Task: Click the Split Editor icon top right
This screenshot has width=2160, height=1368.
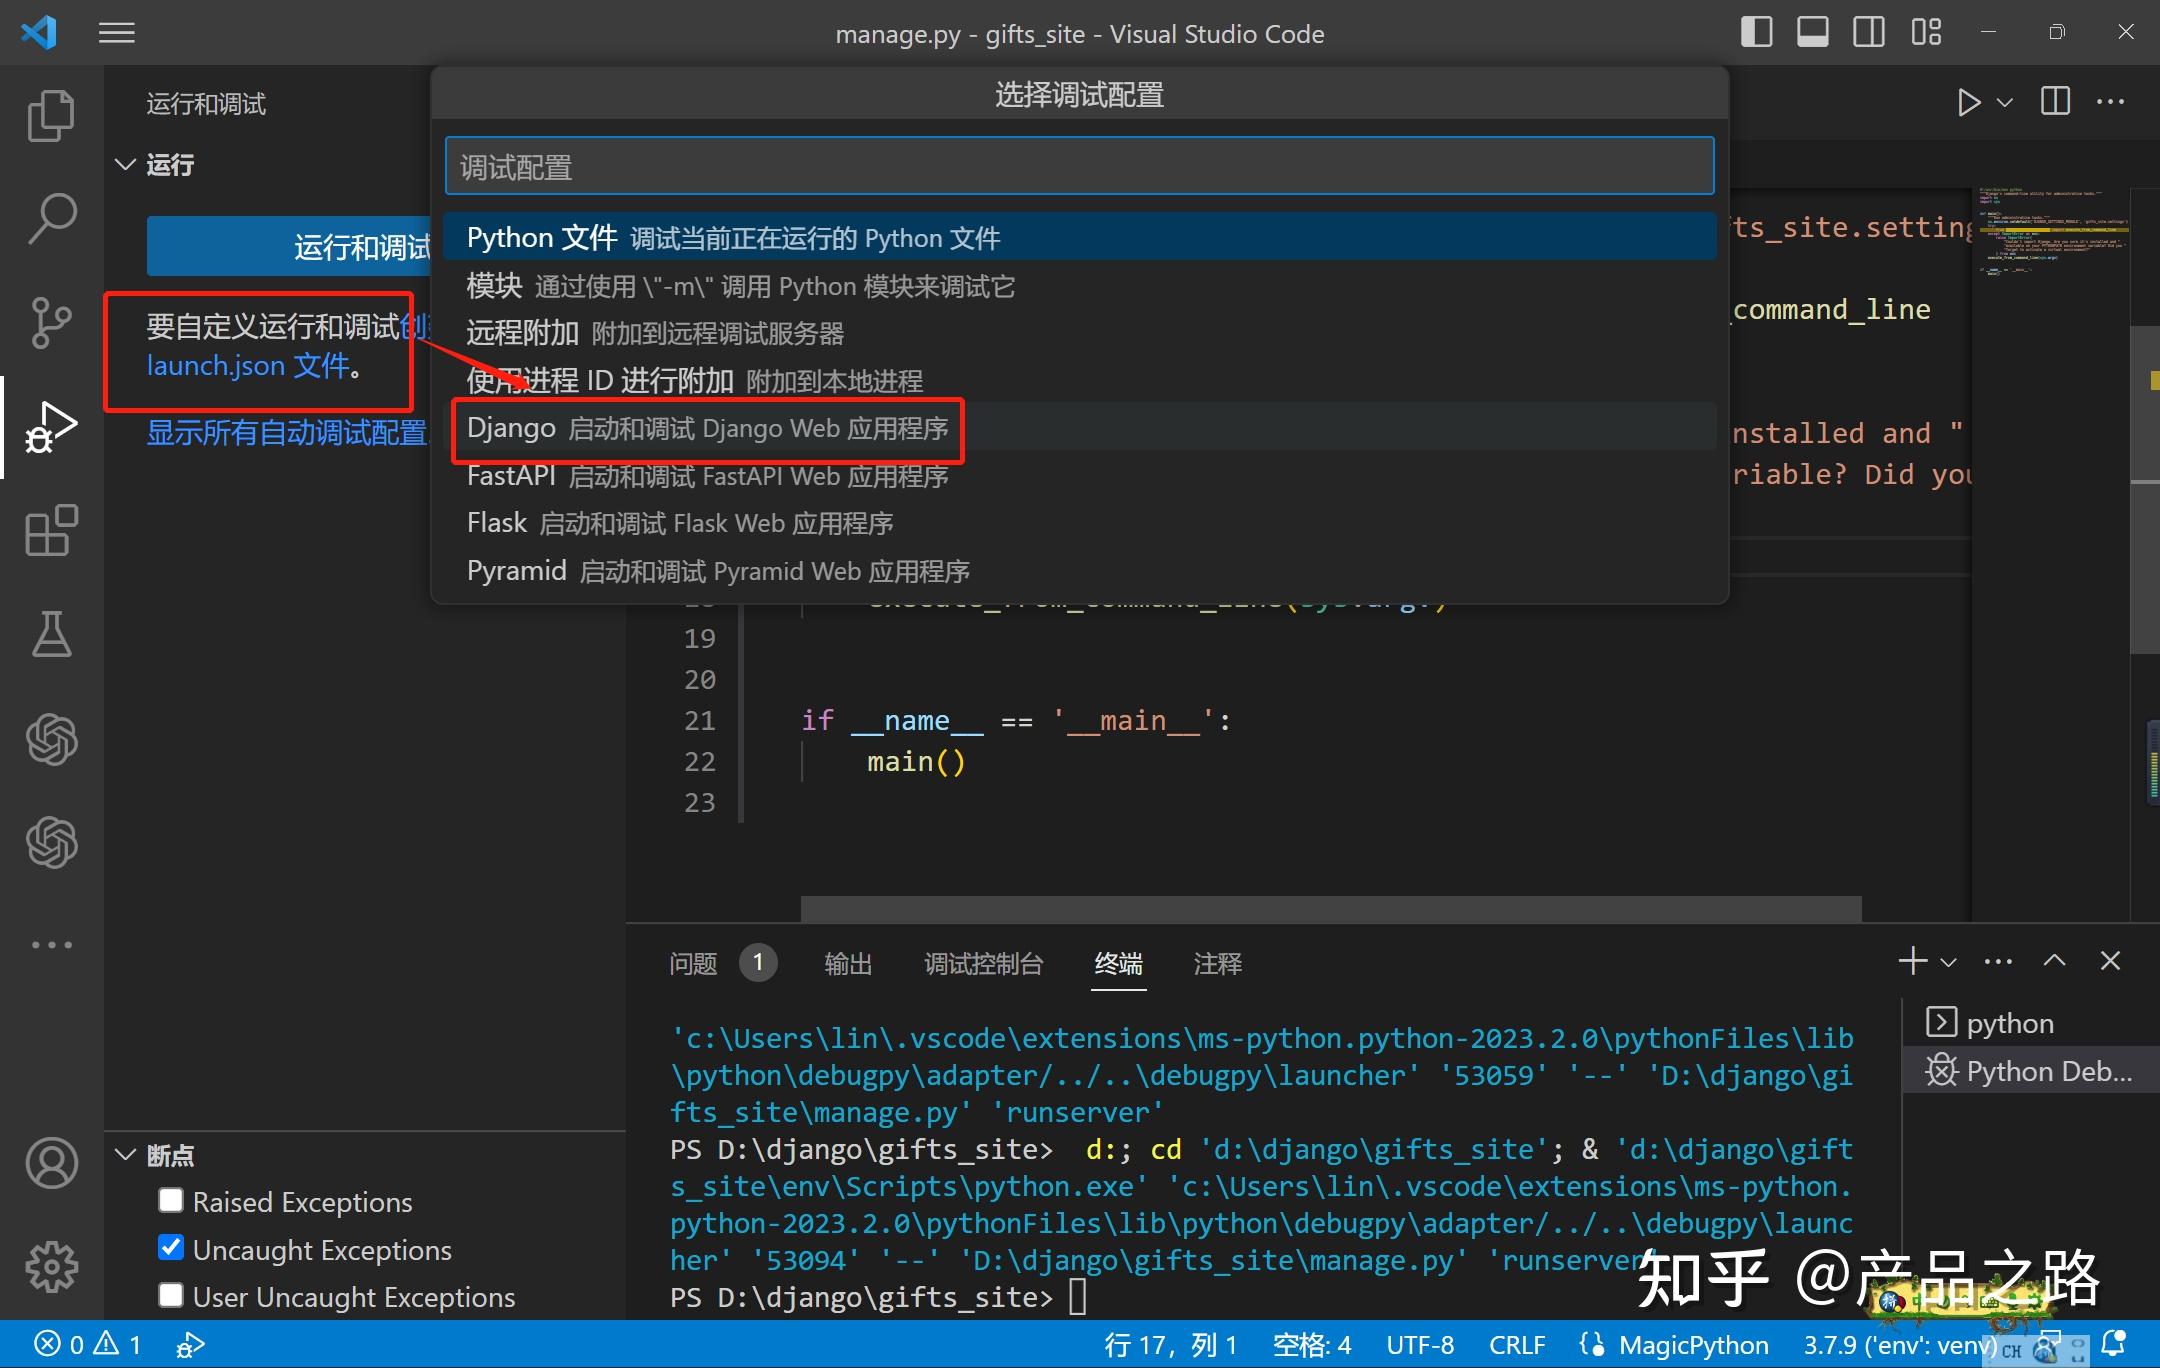Action: pos(2056,101)
